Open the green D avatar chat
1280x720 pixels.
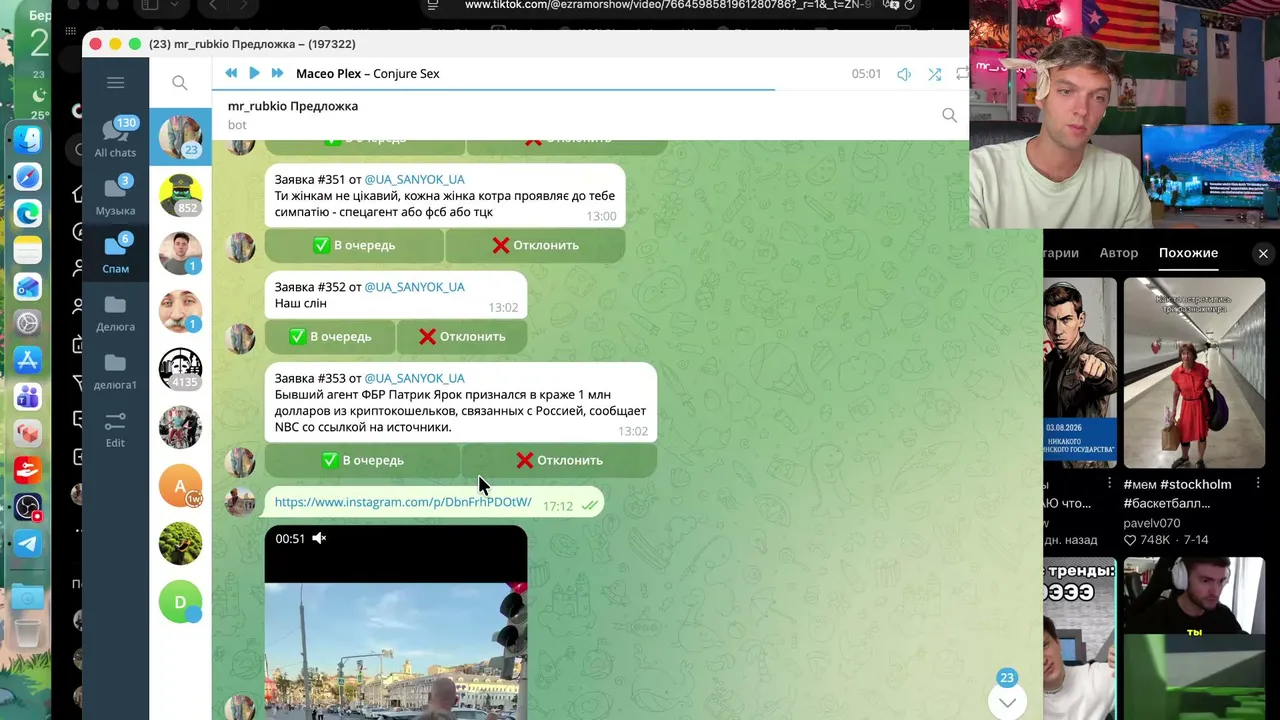pyautogui.click(x=180, y=601)
